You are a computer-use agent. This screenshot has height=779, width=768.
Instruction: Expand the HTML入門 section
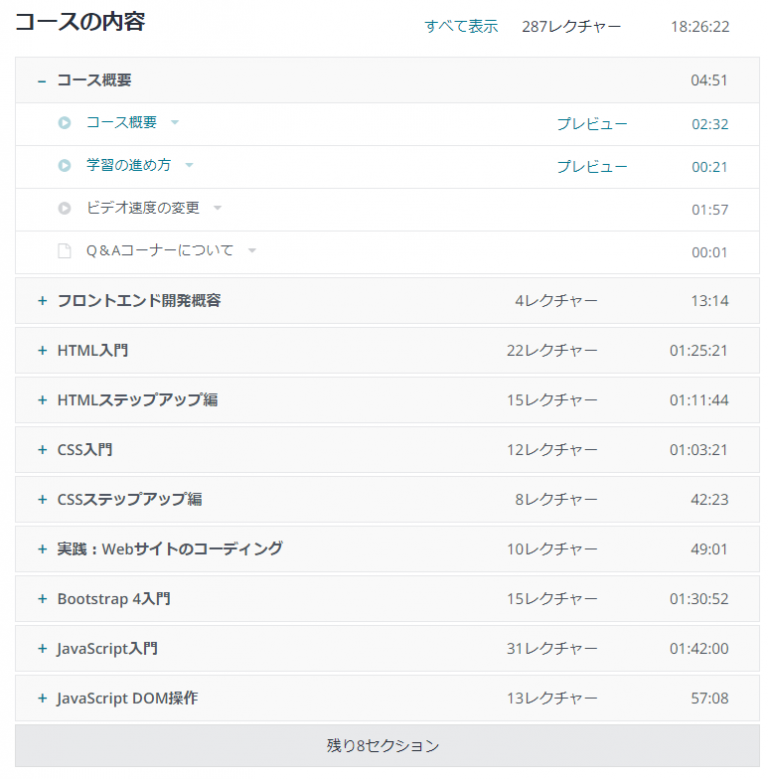tap(42, 351)
